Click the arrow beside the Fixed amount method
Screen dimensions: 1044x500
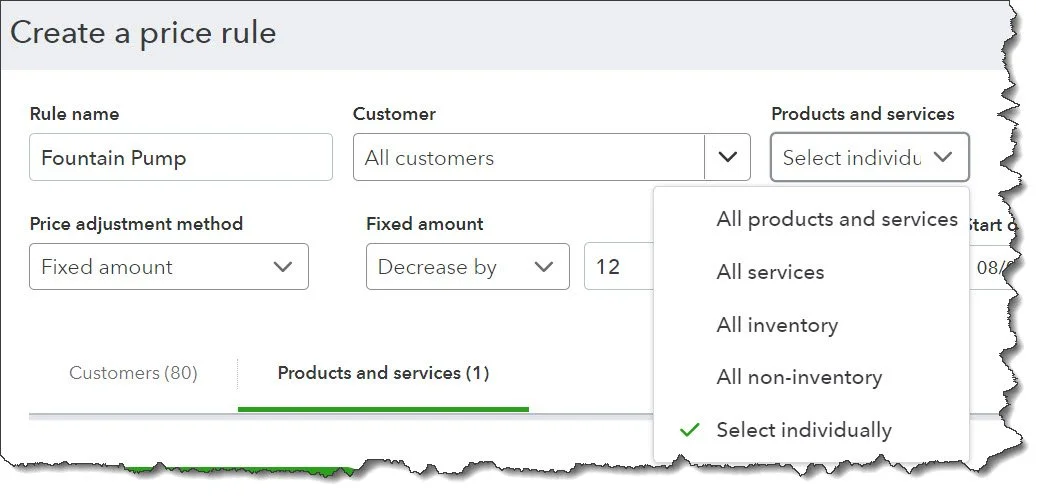tap(283, 267)
